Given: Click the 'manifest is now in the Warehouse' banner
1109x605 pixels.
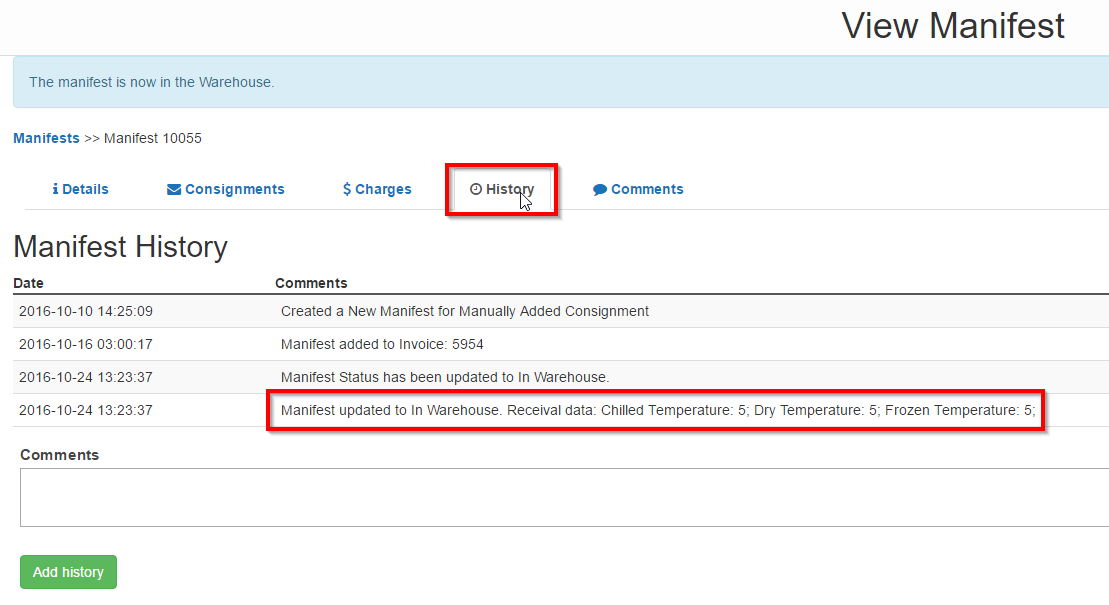Looking at the screenshot, I should pyautogui.click(x=151, y=82).
